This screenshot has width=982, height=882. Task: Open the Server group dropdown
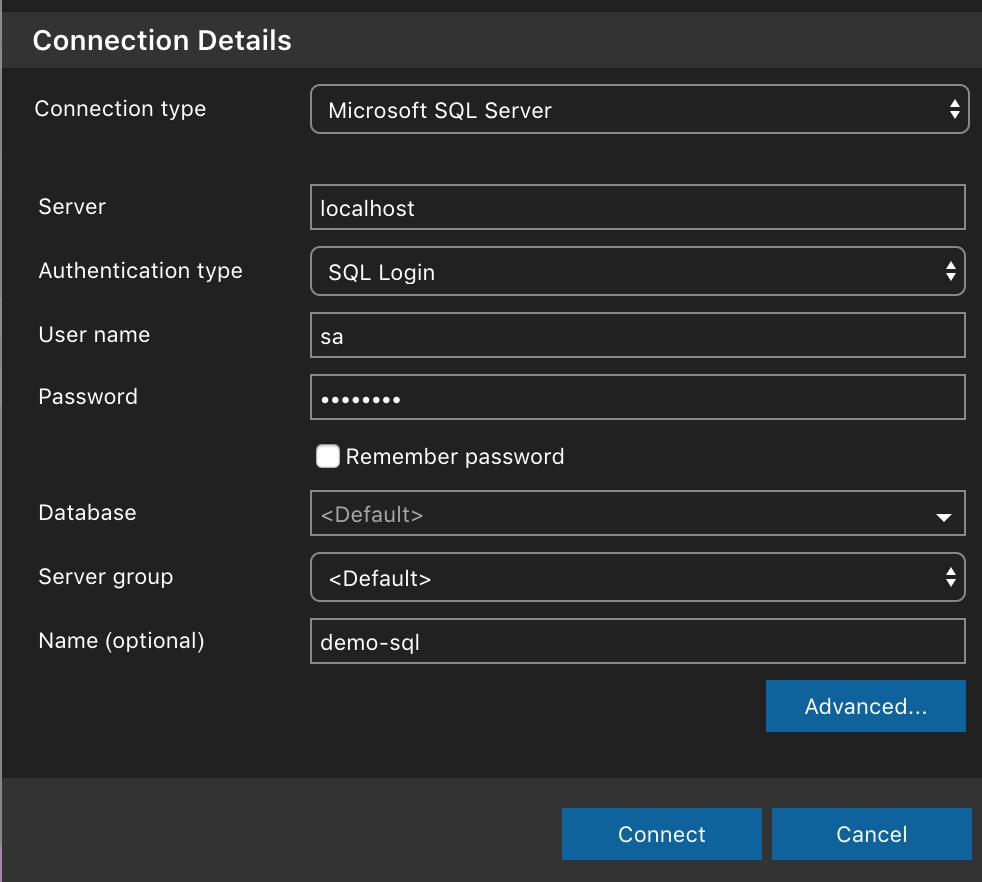638,577
